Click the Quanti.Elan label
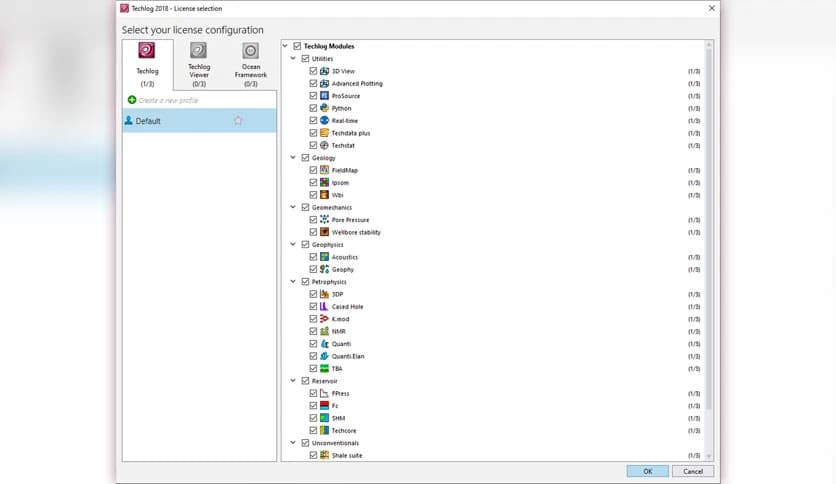This screenshot has width=836, height=484. tap(348, 356)
